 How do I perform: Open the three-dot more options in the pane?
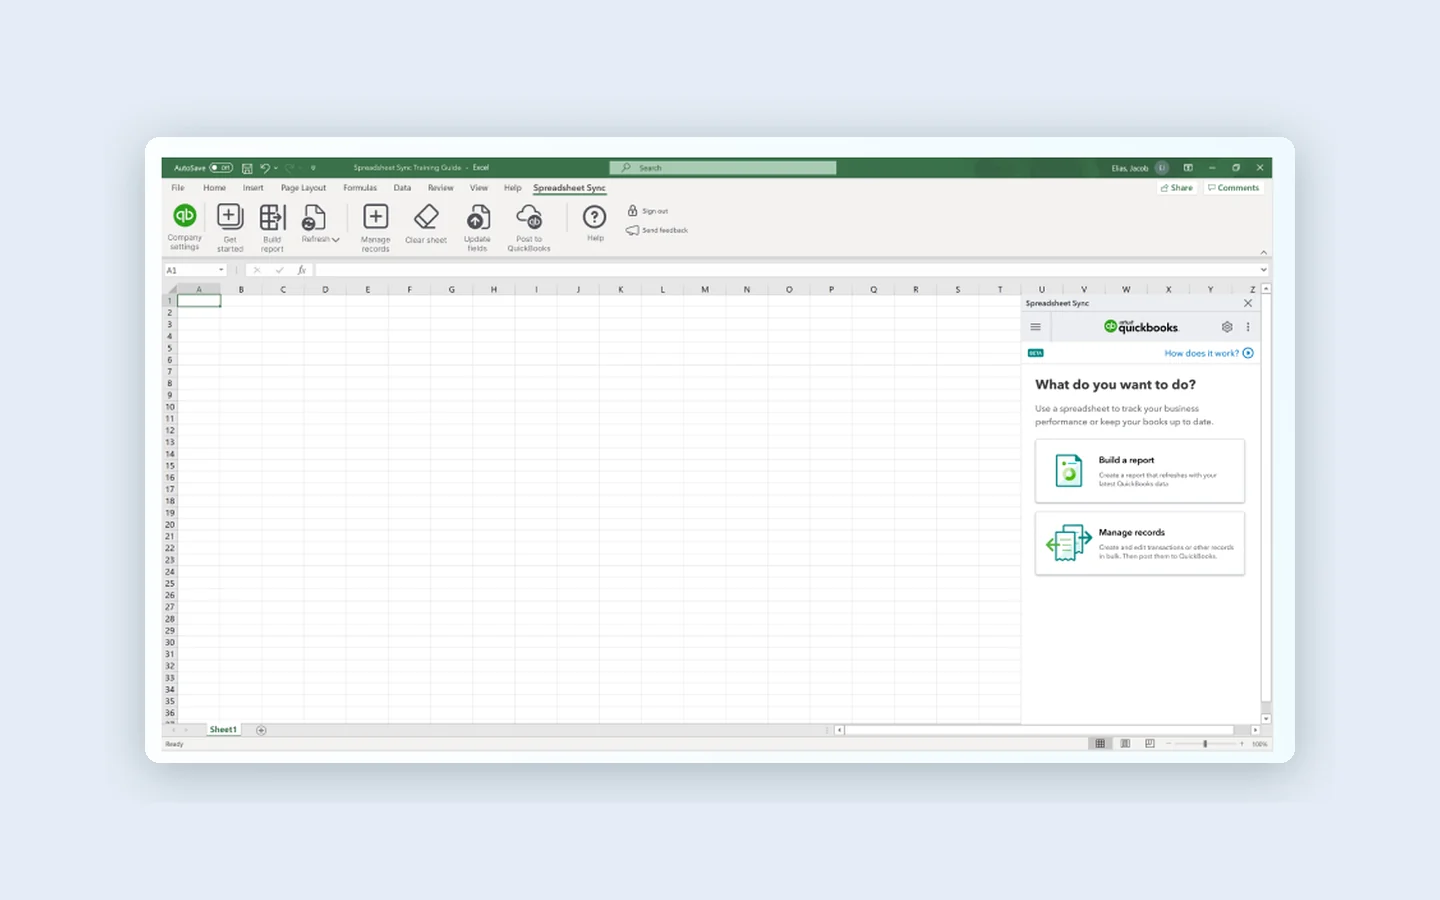coord(1248,327)
